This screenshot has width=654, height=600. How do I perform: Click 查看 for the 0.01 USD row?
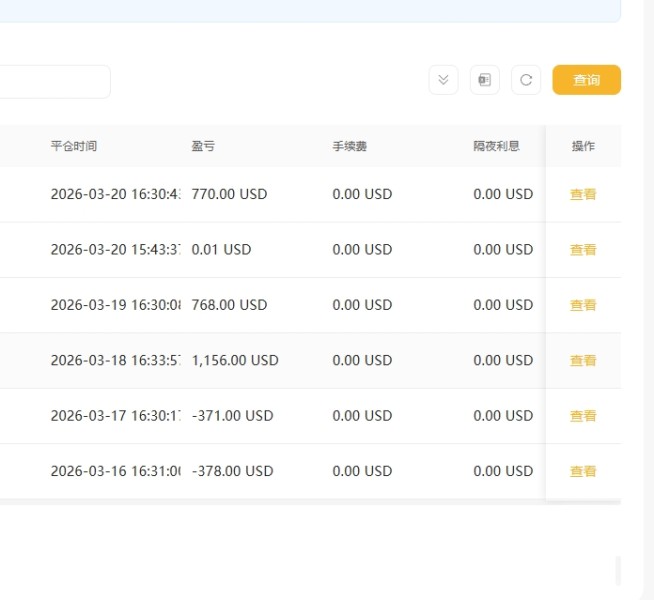[x=583, y=250]
